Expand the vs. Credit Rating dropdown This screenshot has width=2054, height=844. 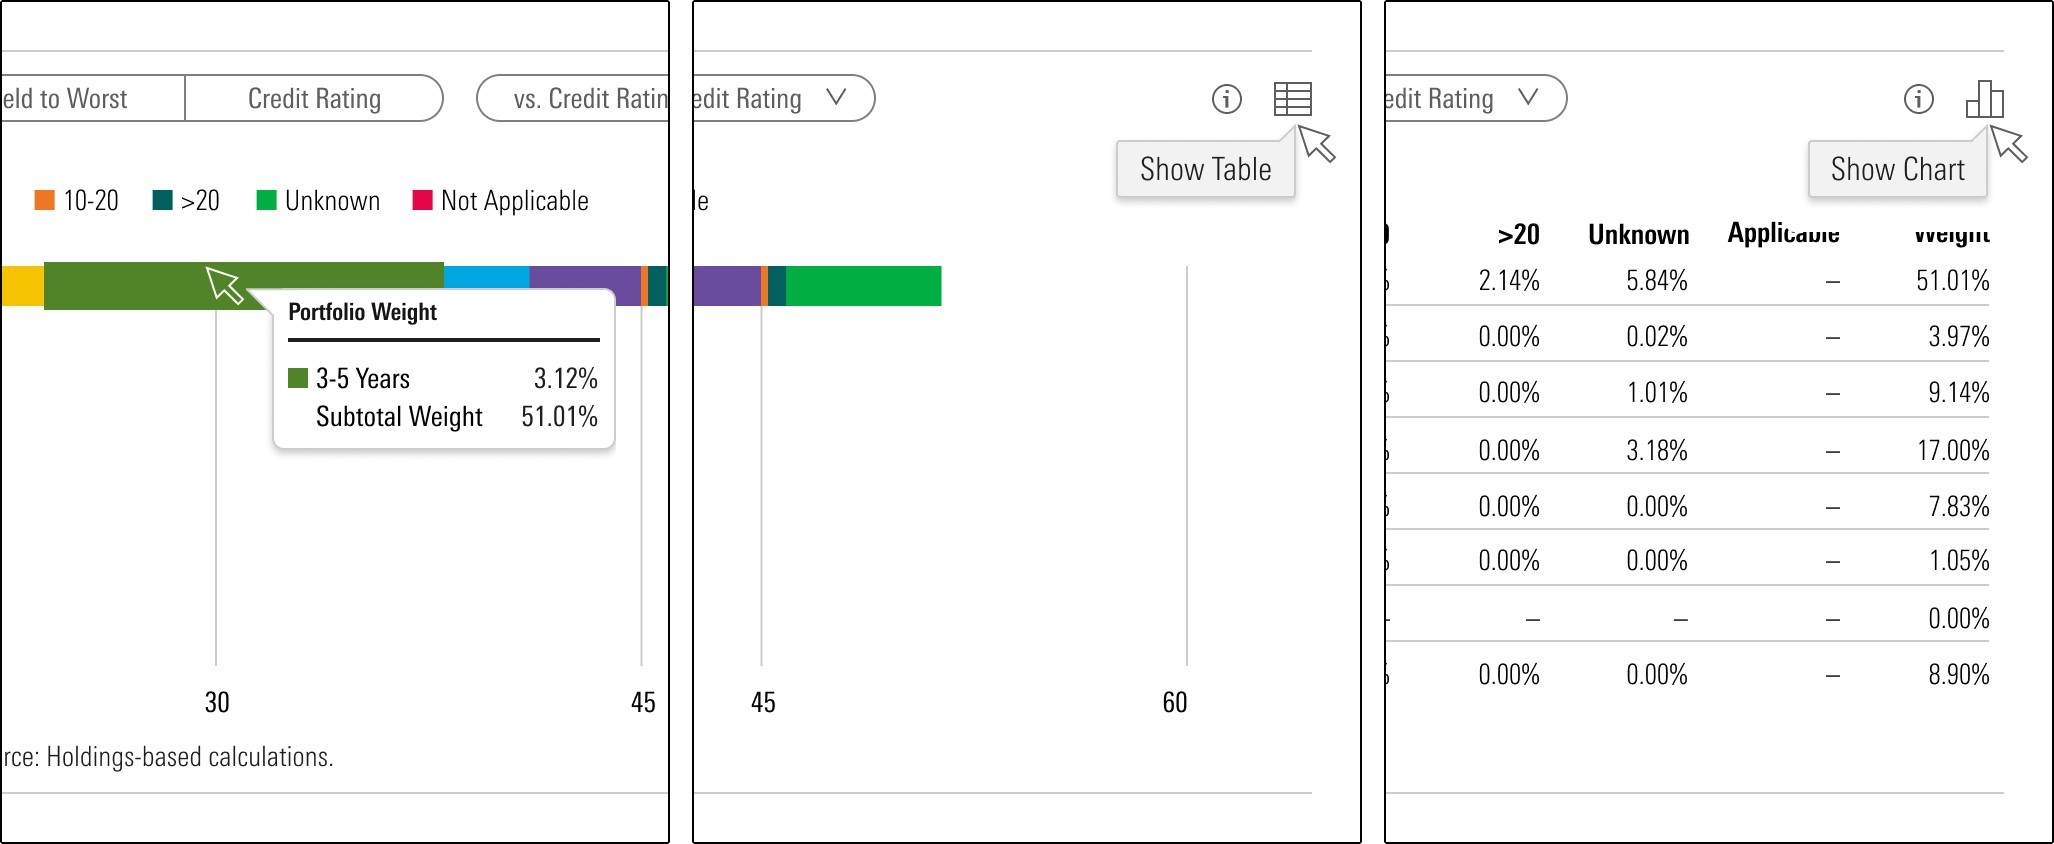coord(573,98)
